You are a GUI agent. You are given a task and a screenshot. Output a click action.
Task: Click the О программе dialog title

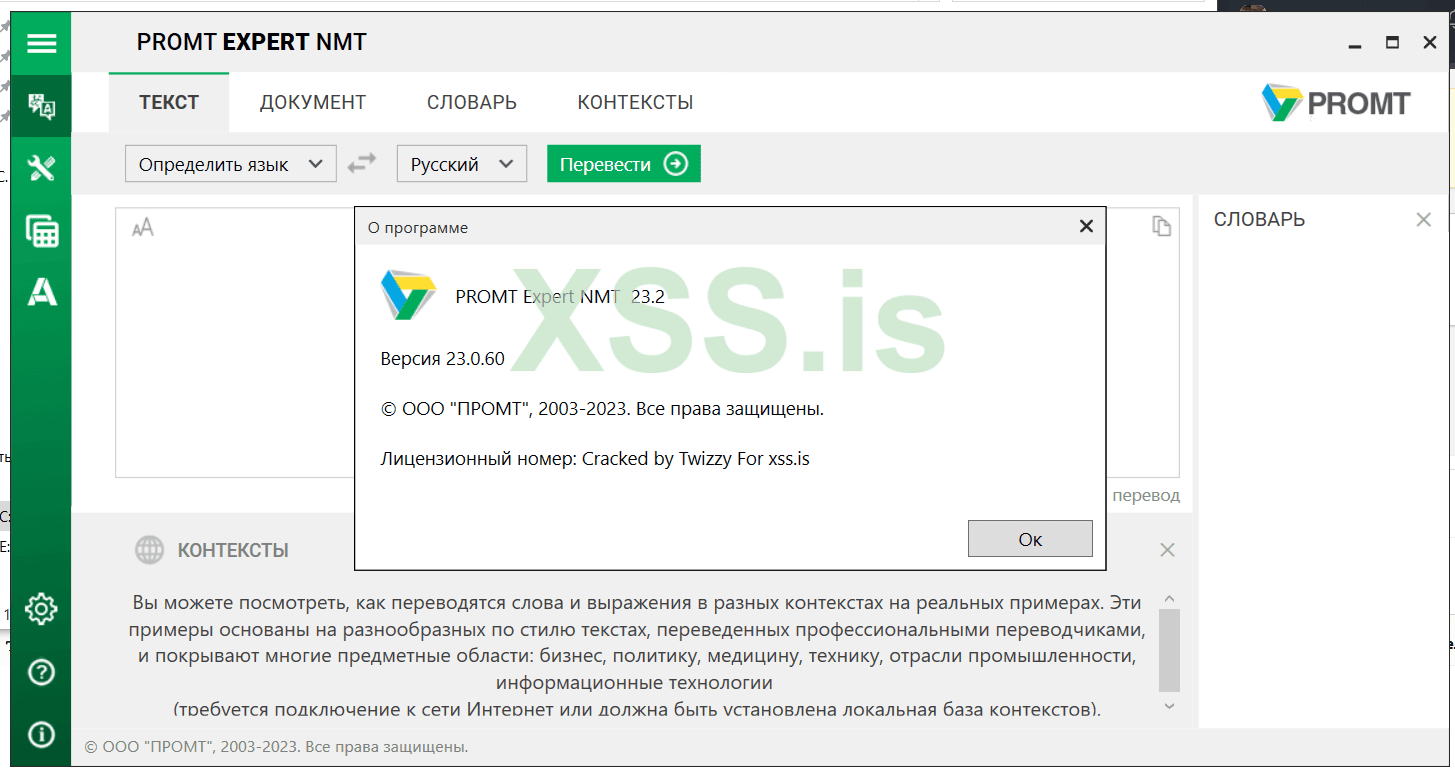tap(418, 228)
